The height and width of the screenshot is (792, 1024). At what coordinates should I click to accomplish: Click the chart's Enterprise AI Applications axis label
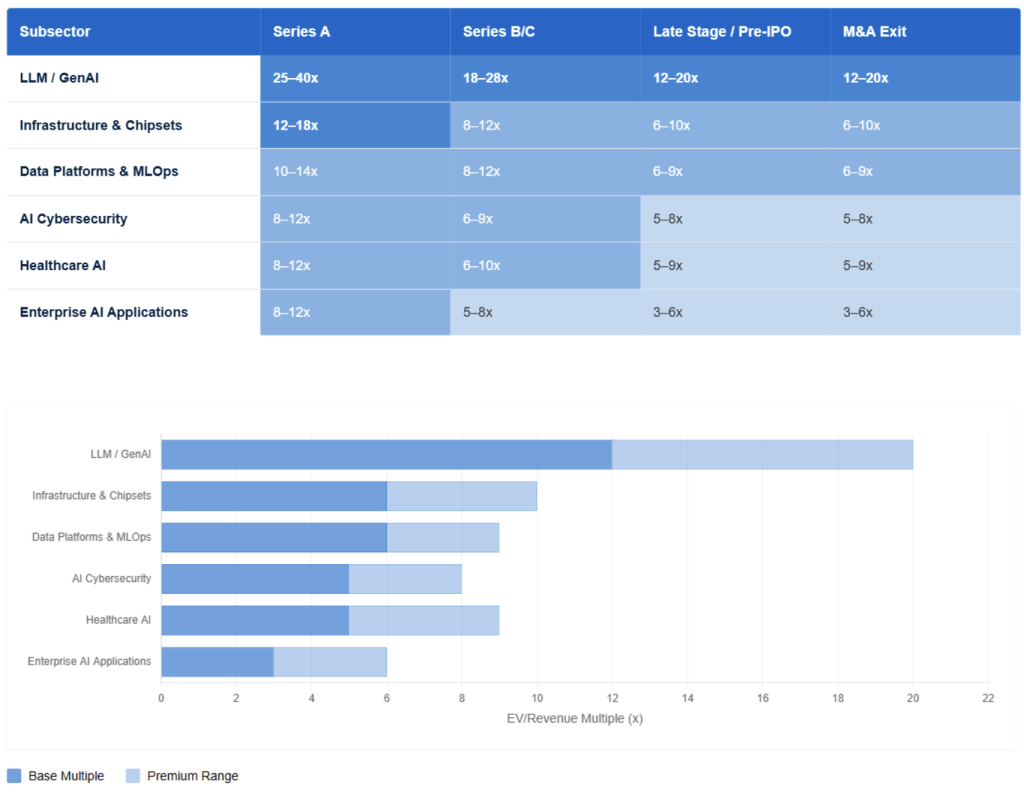click(x=89, y=661)
